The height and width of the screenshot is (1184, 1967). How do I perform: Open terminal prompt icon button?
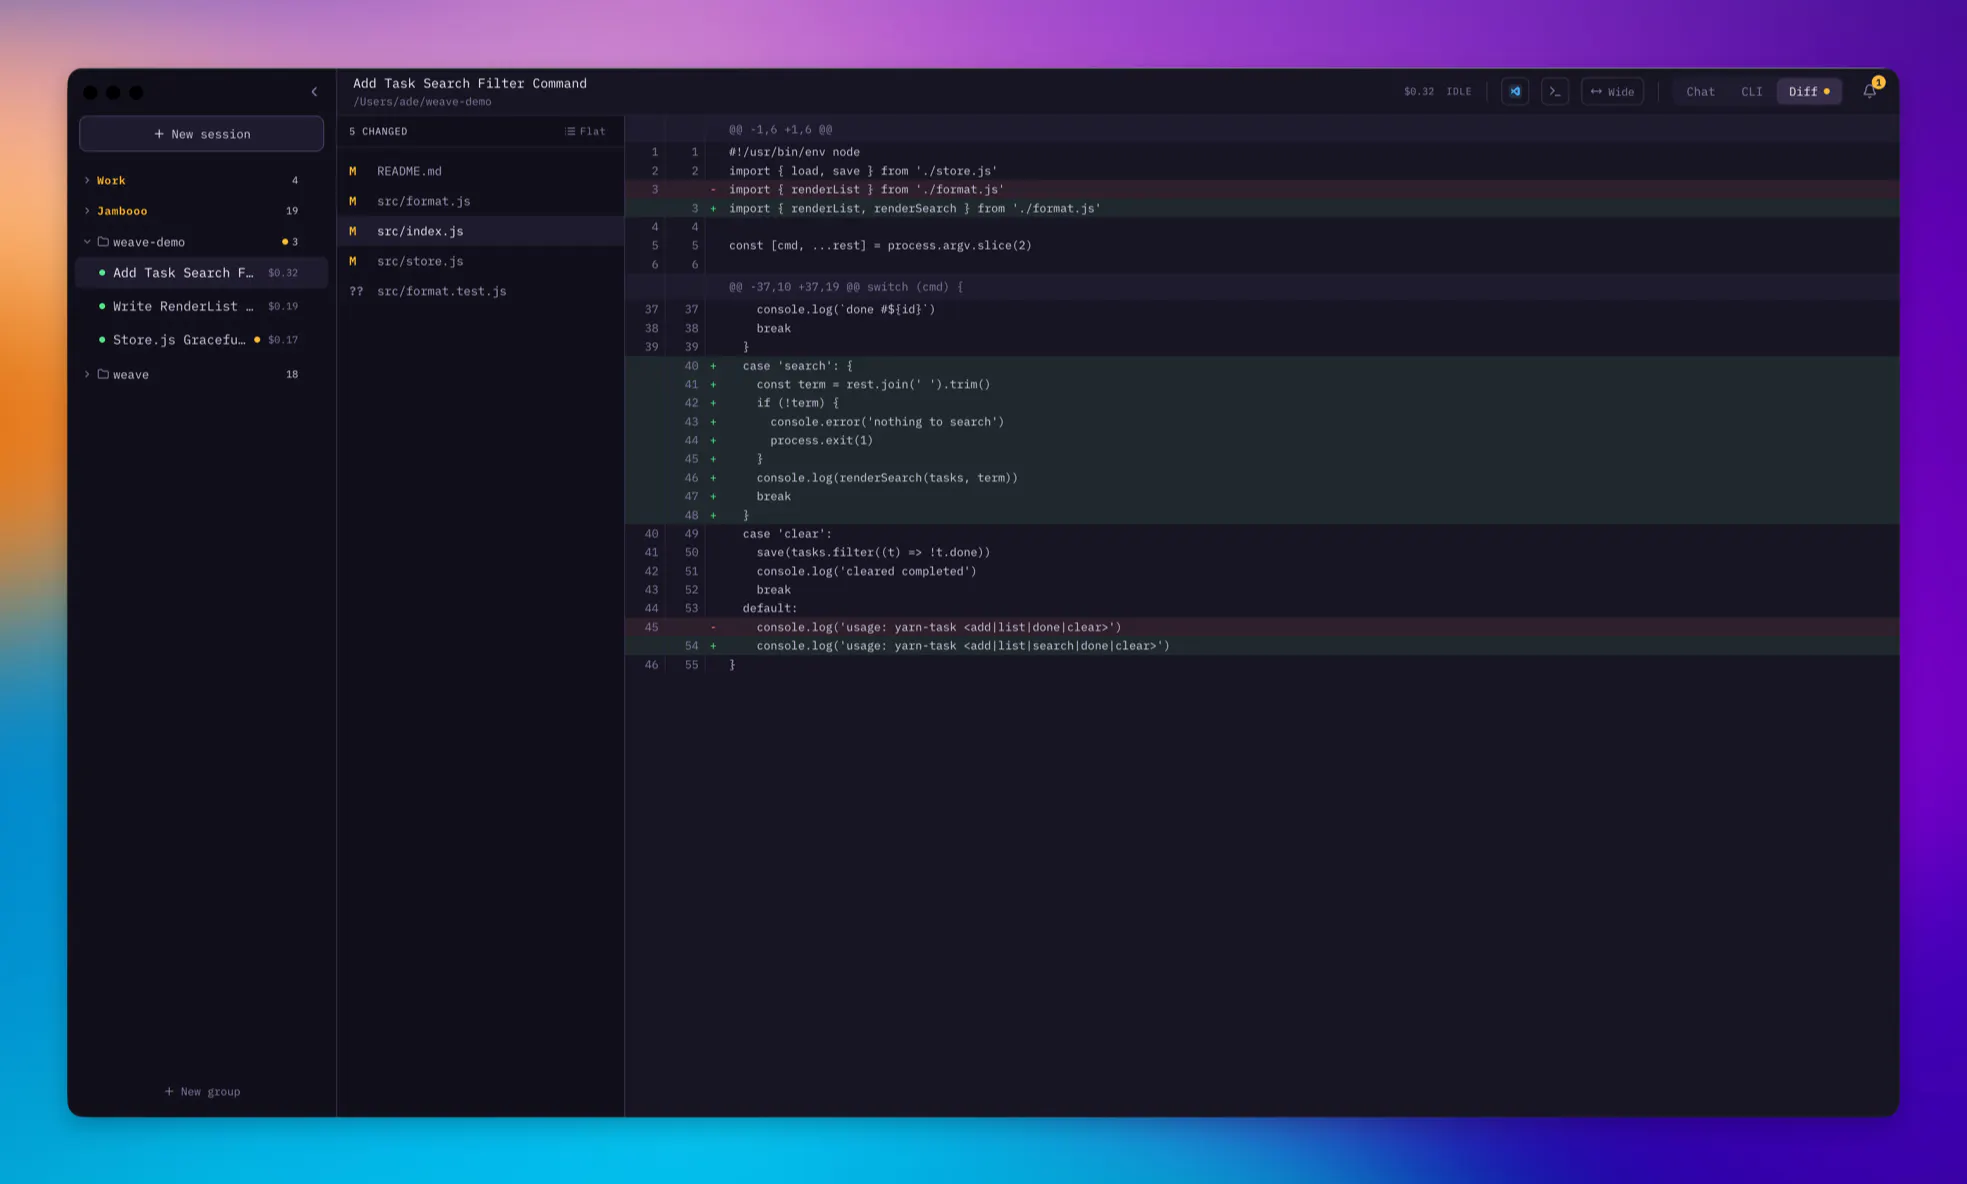pyautogui.click(x=1555, y=91)
